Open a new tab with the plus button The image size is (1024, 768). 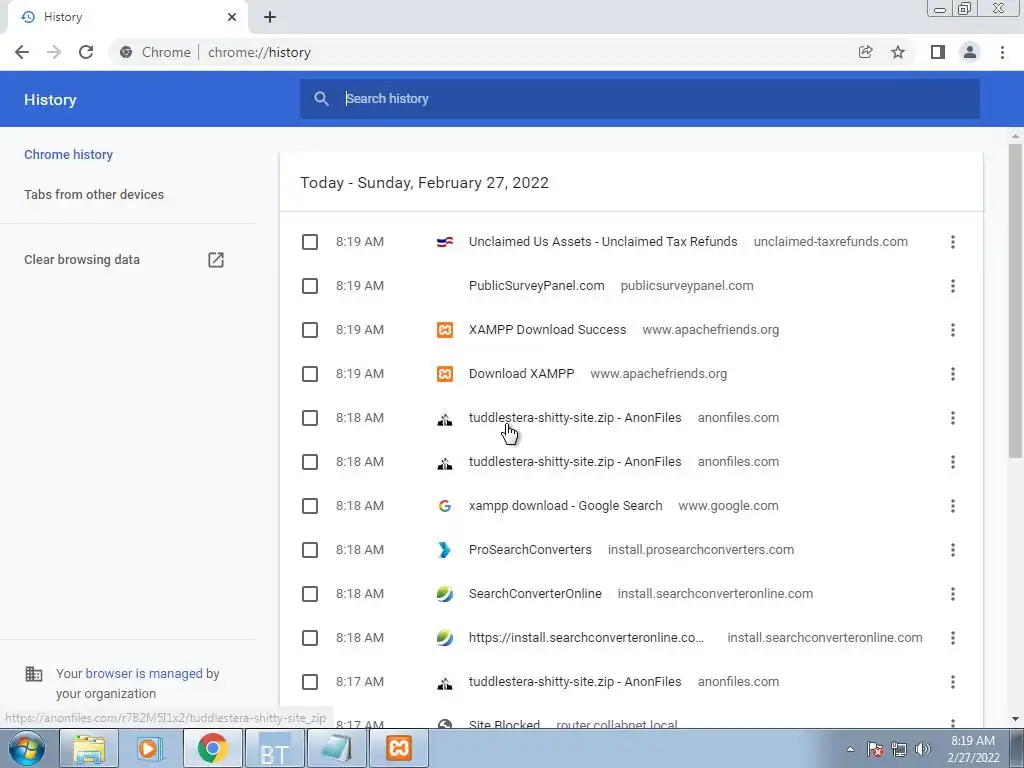[270, 17]
